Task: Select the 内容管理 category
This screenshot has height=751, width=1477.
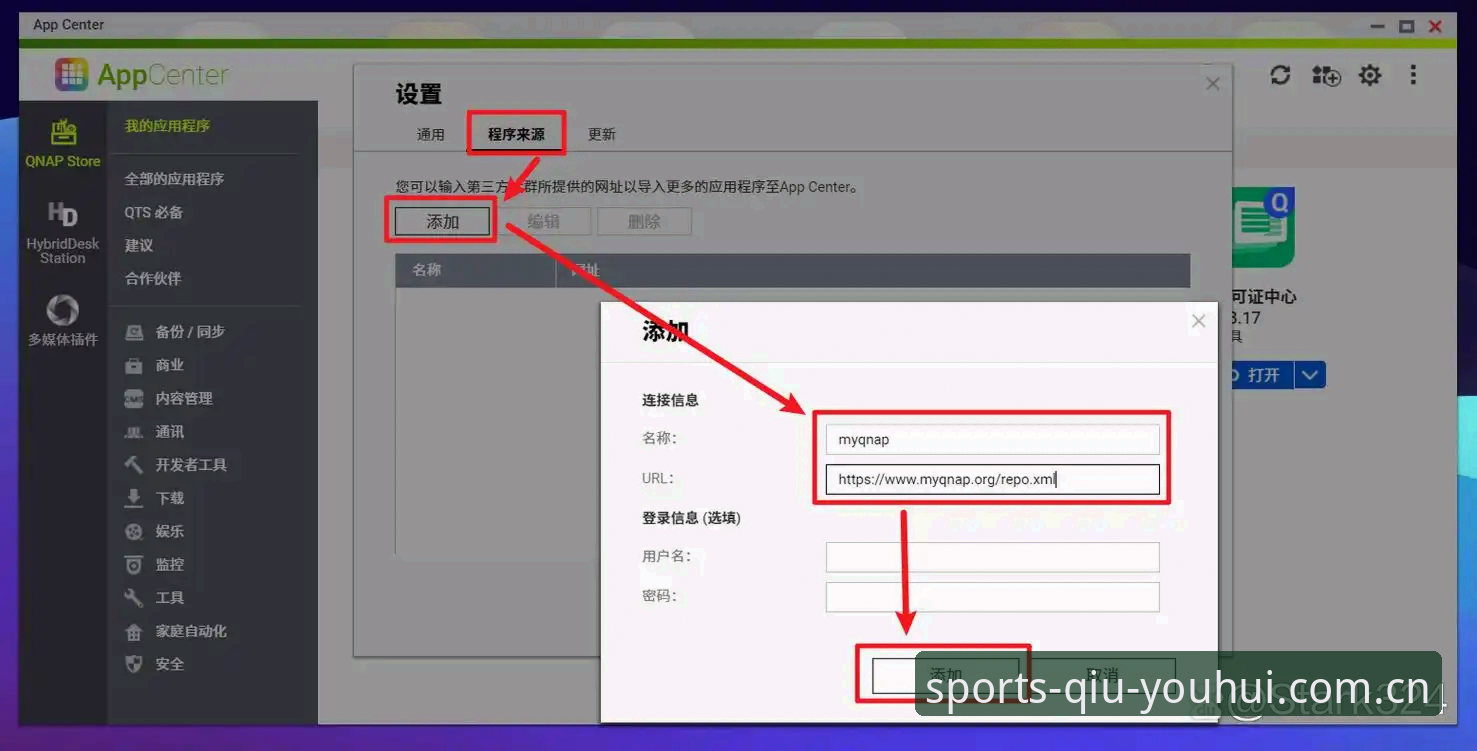Action: click(x=169, y=398)
